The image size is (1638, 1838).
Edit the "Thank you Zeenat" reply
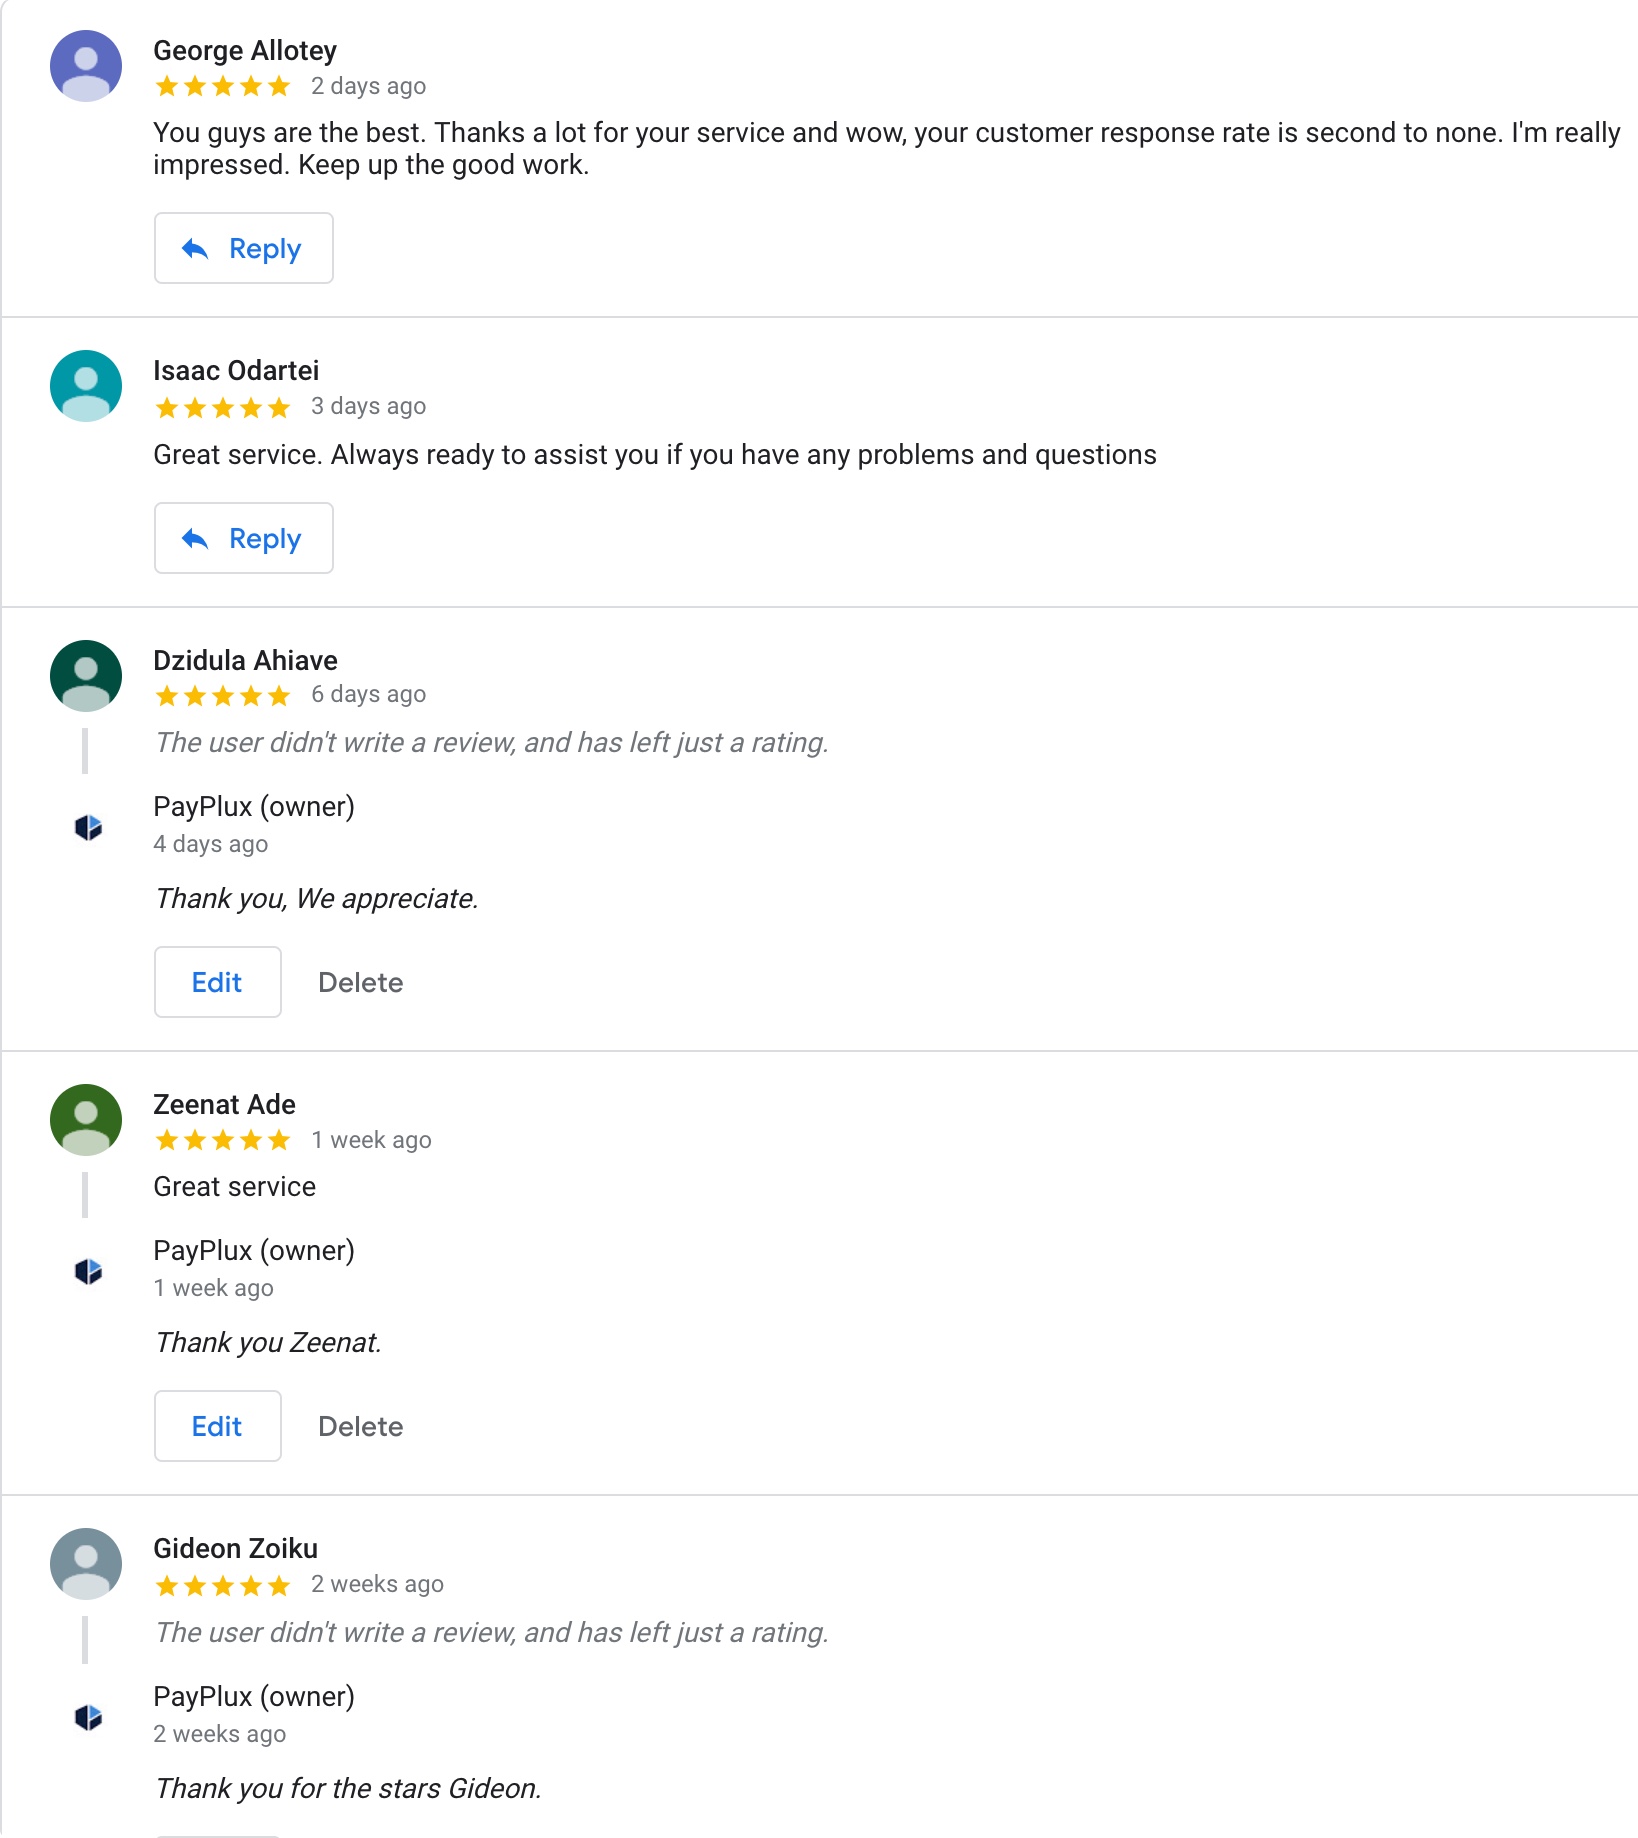217,1426
